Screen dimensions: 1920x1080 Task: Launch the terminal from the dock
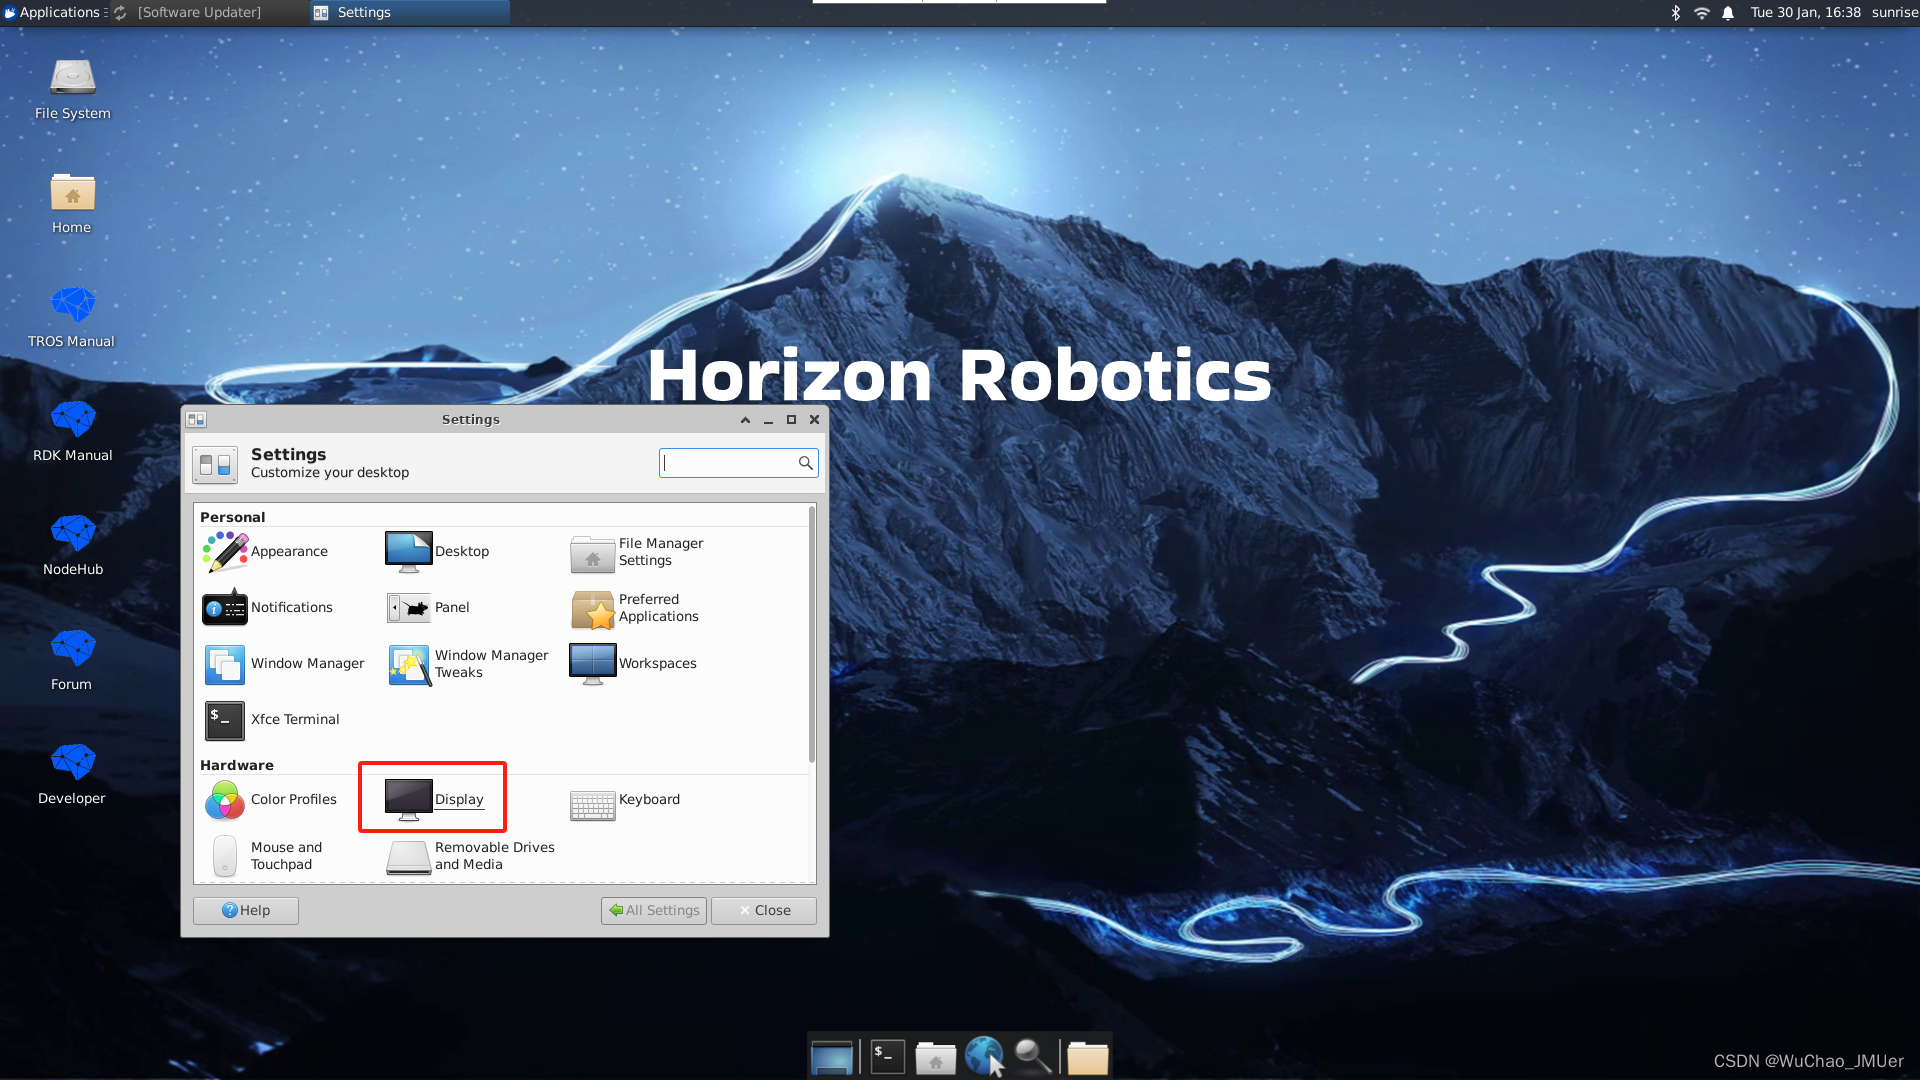point(887,1056)
